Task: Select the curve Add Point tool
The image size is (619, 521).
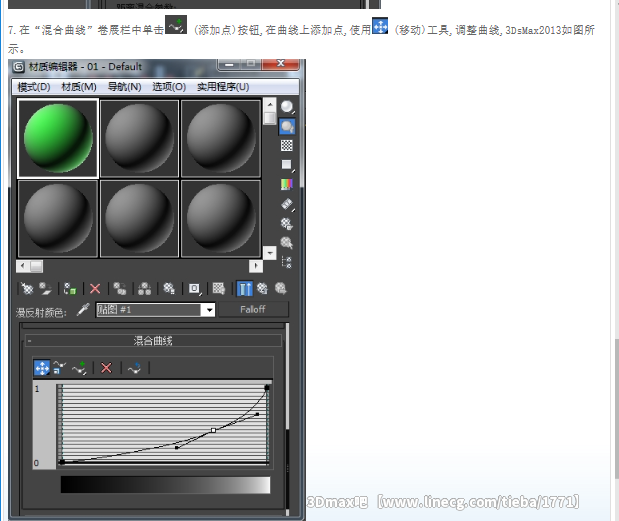Action: point(79,368)
